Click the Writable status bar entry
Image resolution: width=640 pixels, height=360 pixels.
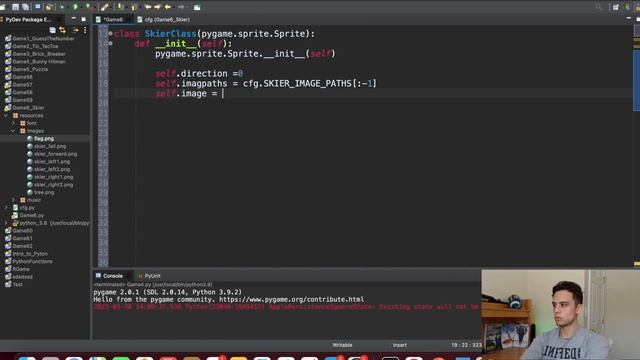pyautogui.click(x=342, y=345)
